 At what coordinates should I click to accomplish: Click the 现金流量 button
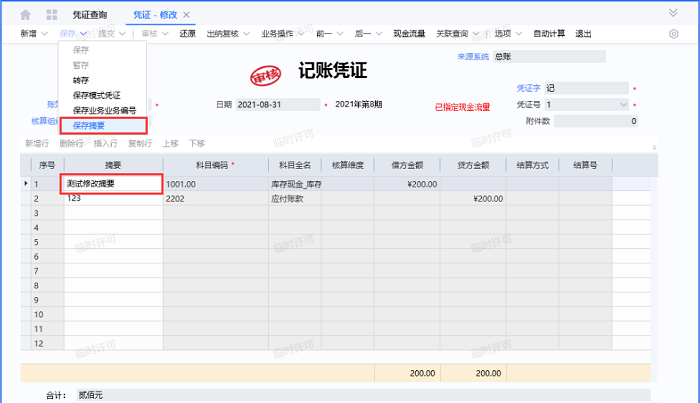[408, 34]
